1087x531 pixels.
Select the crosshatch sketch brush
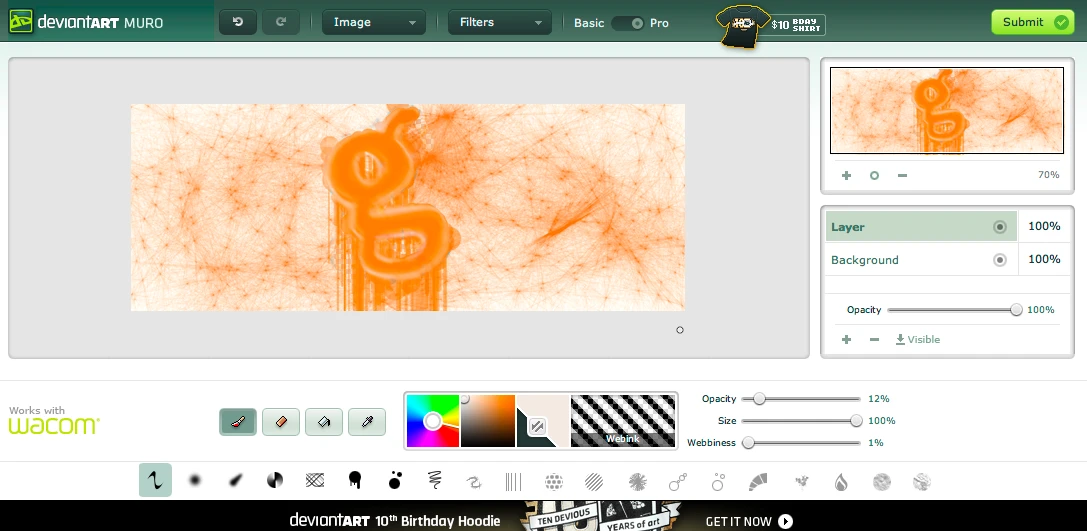315,480
